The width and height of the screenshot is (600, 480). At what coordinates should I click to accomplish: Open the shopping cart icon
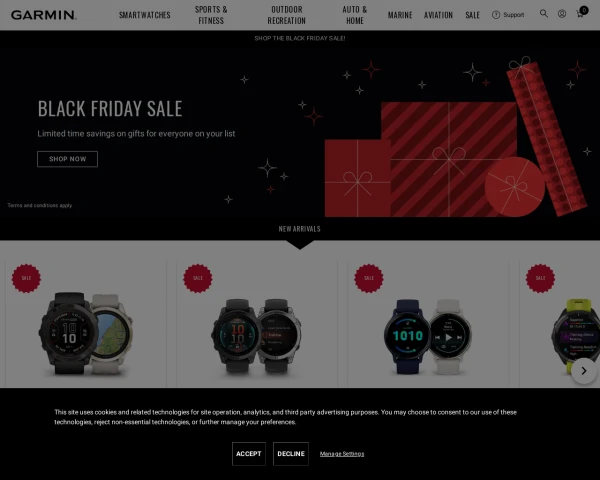tap(581, 13)
